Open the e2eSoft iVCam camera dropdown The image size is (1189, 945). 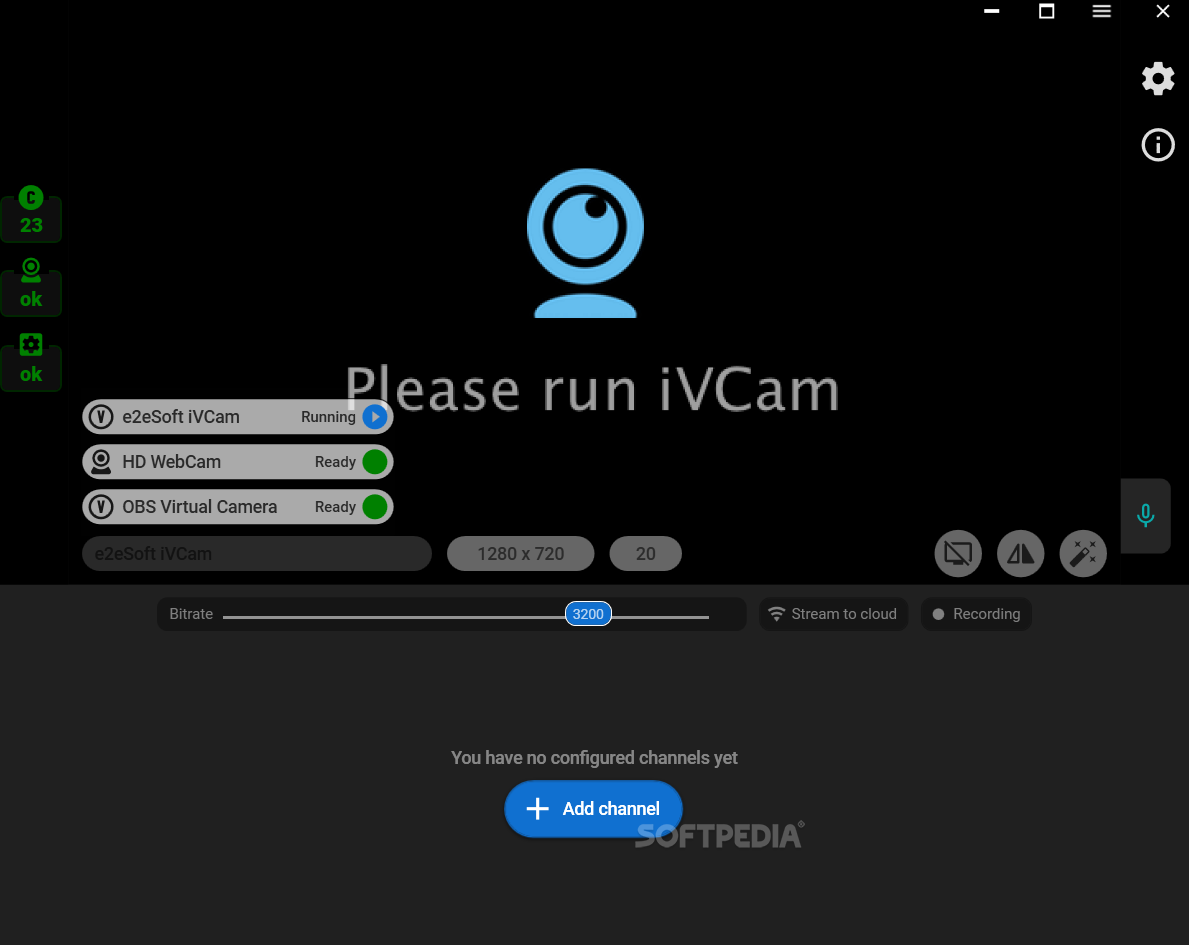[x=257, y=554]
